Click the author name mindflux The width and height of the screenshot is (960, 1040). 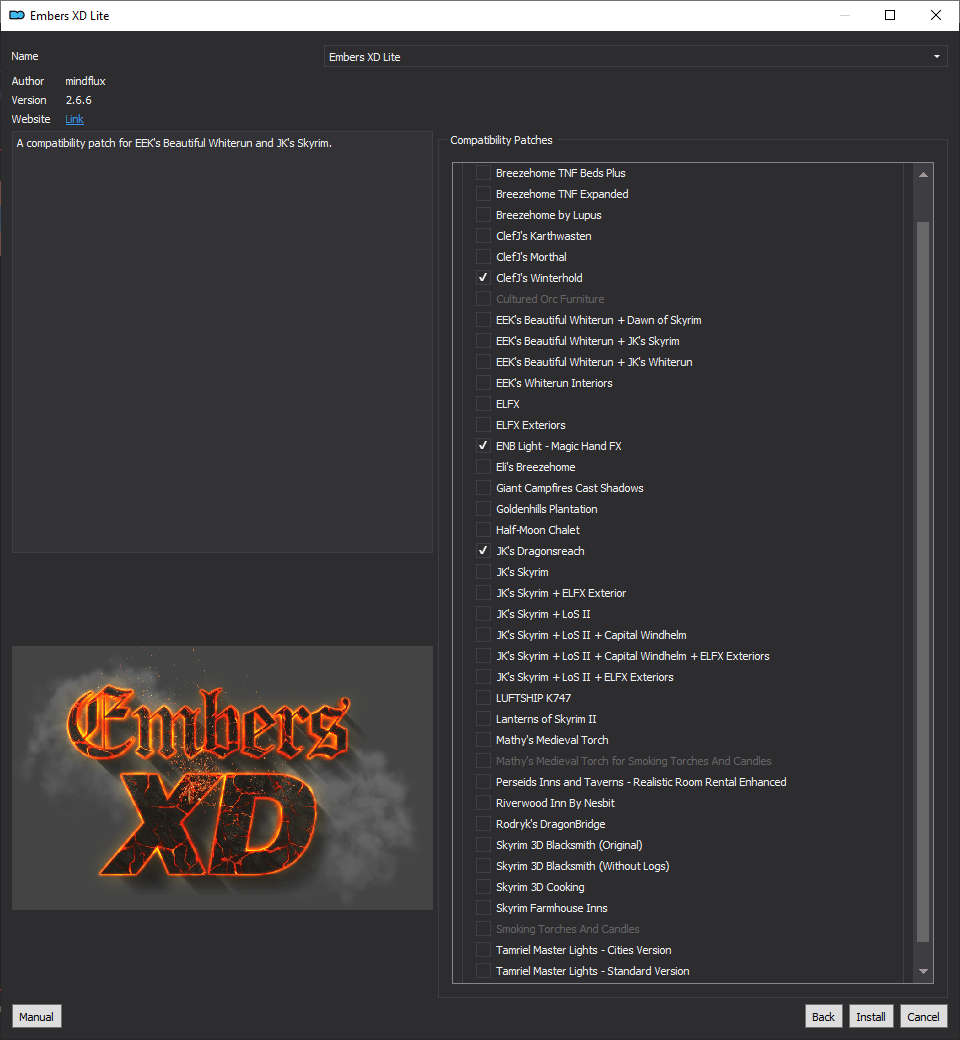tap(86, 81)
